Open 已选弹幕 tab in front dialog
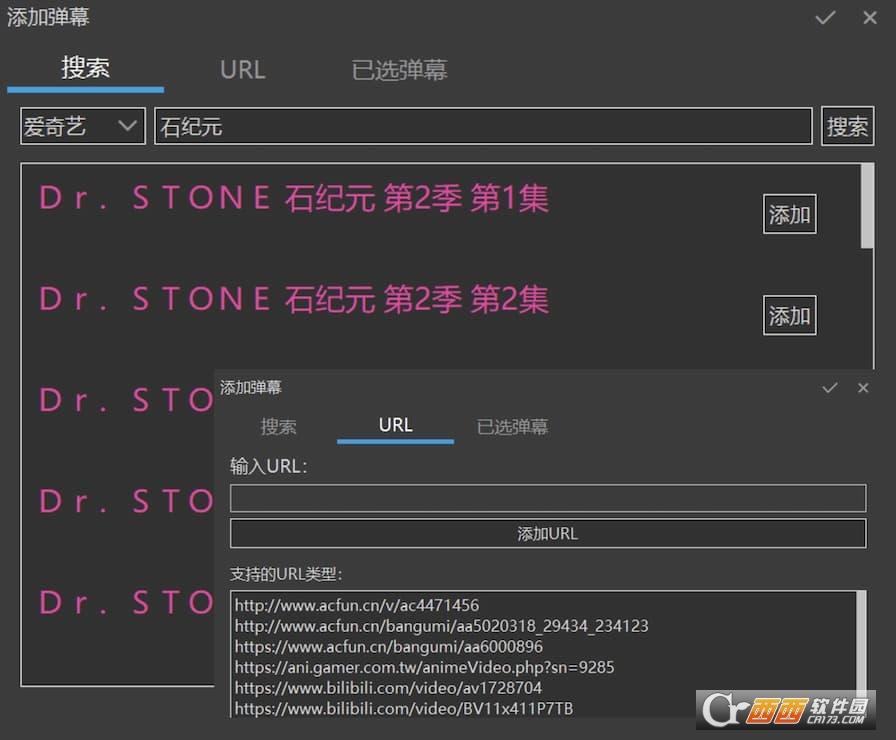 coord(513,427)
